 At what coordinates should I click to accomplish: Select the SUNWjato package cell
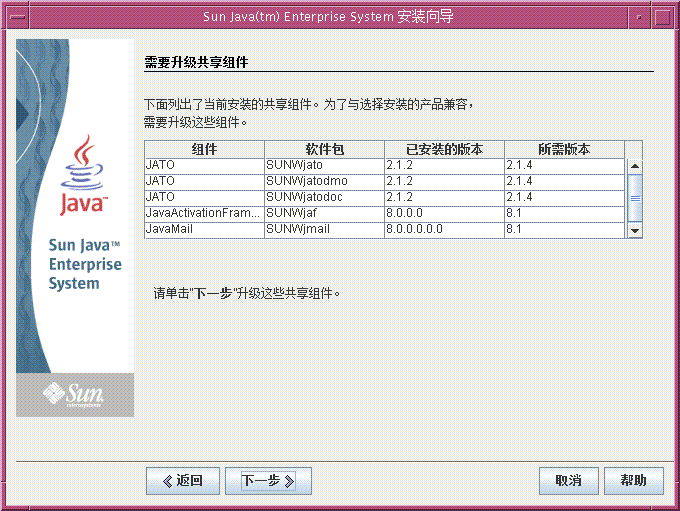point(324,166)
